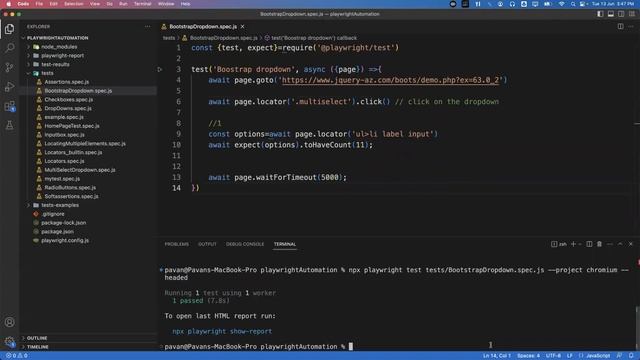The height and width of the screenshot is (360, 640).
Task: Open package.json file
Action: click(57, 232)
